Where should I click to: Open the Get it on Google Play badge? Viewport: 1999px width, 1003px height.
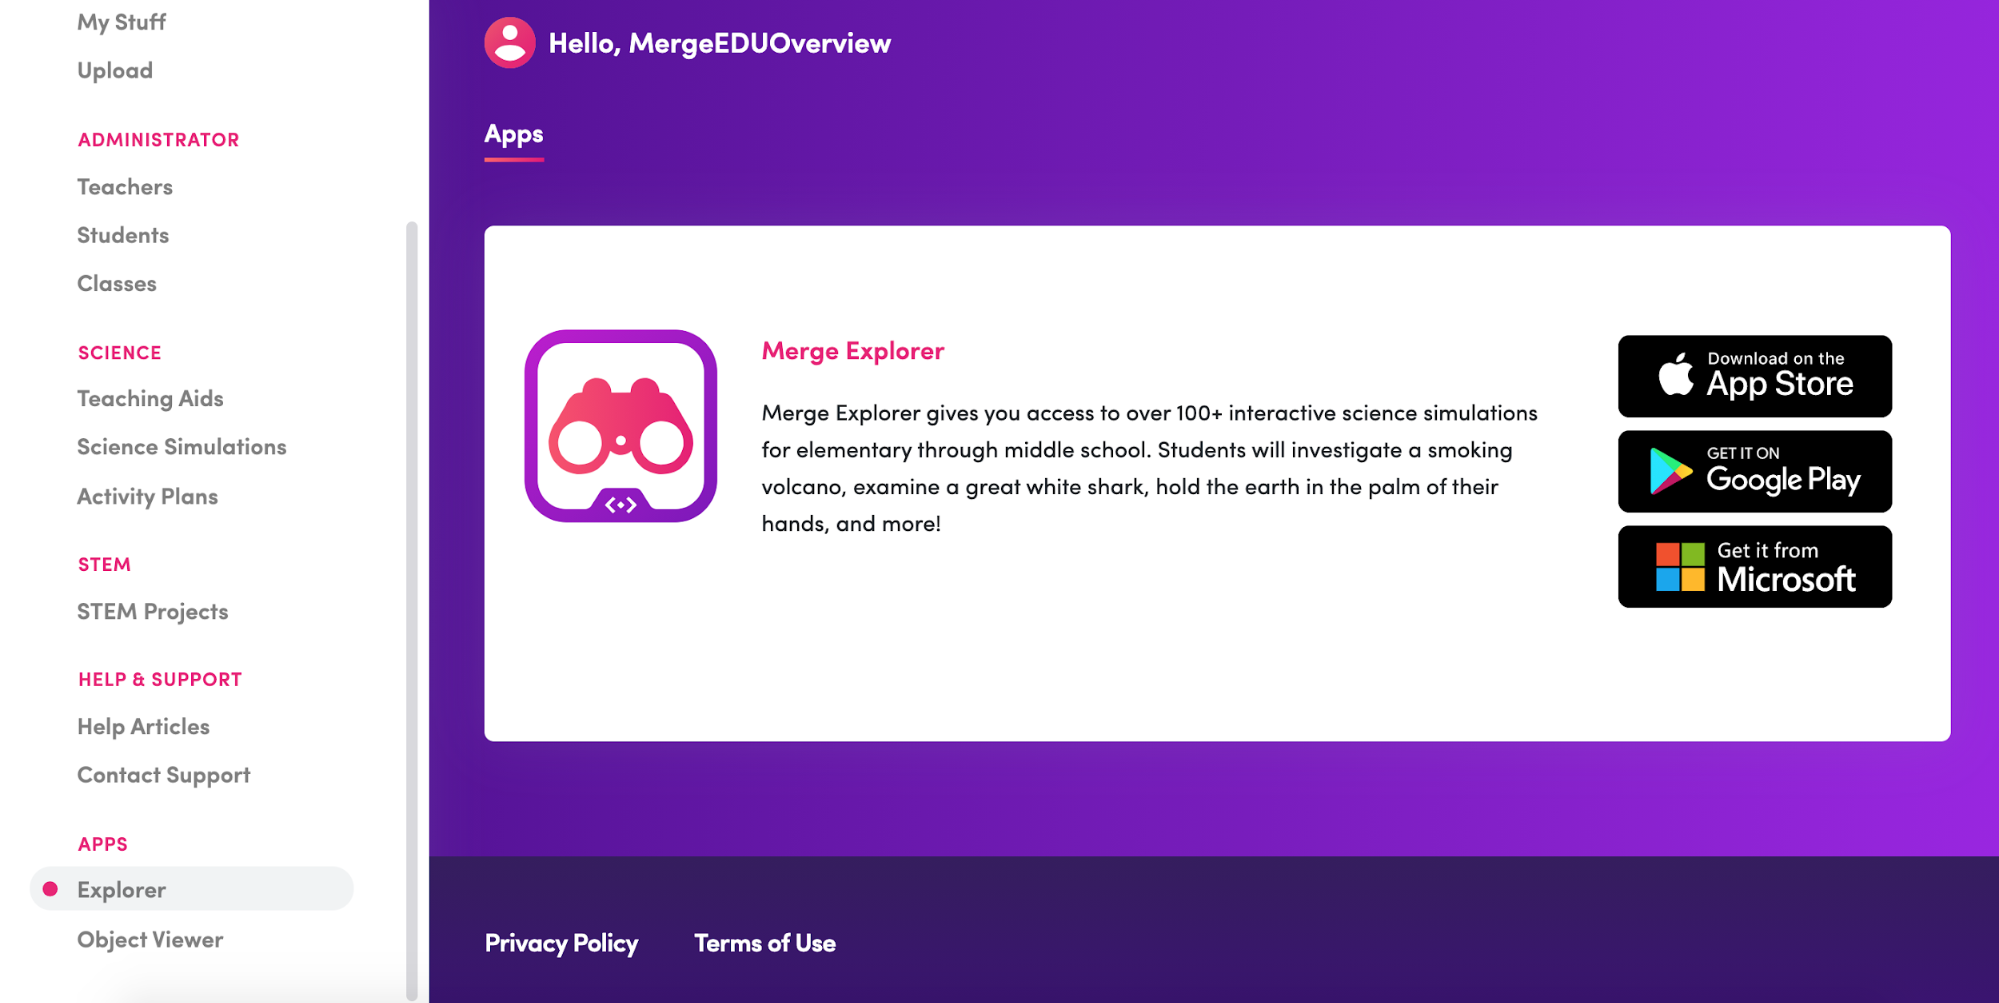tap(1755, 471)
